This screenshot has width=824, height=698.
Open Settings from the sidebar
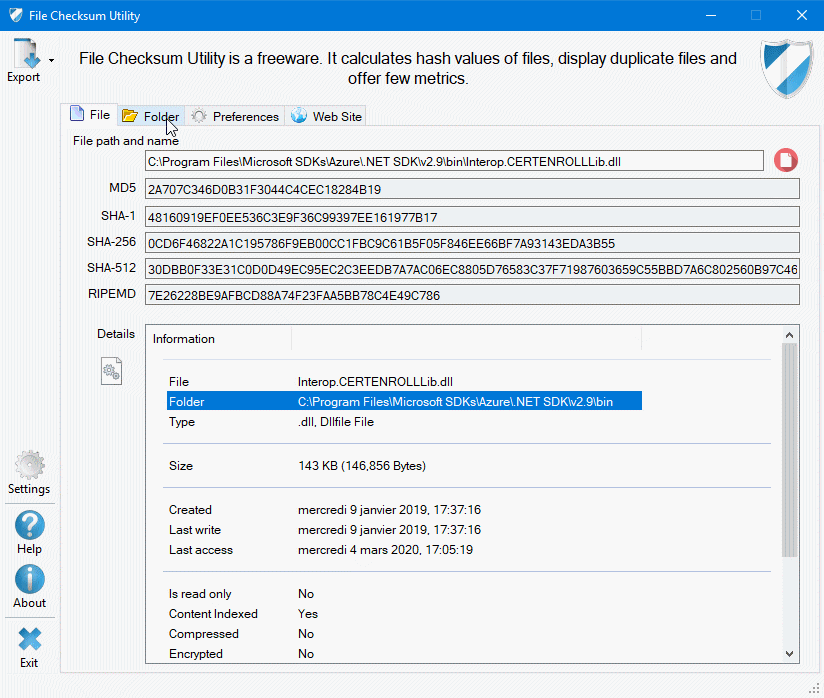pos(29,467)
